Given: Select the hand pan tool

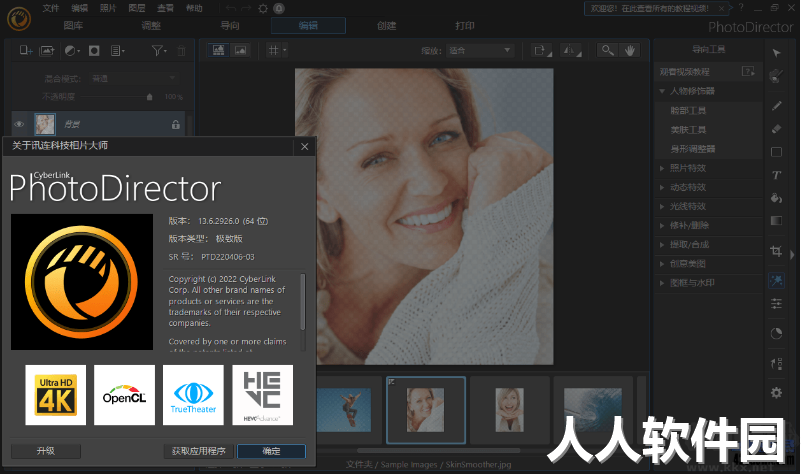Looking at the screenshot, I should coord(629,50).
